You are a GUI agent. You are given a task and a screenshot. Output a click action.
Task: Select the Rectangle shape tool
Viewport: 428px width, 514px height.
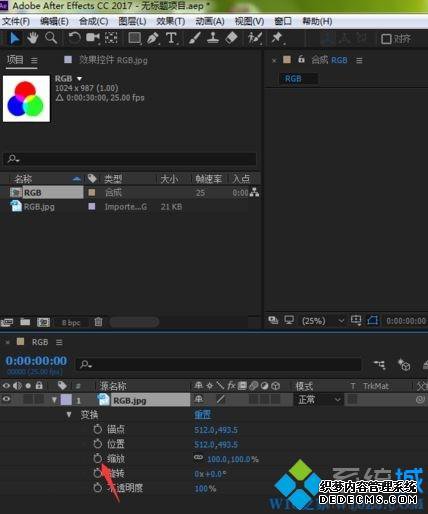(134, 38)
